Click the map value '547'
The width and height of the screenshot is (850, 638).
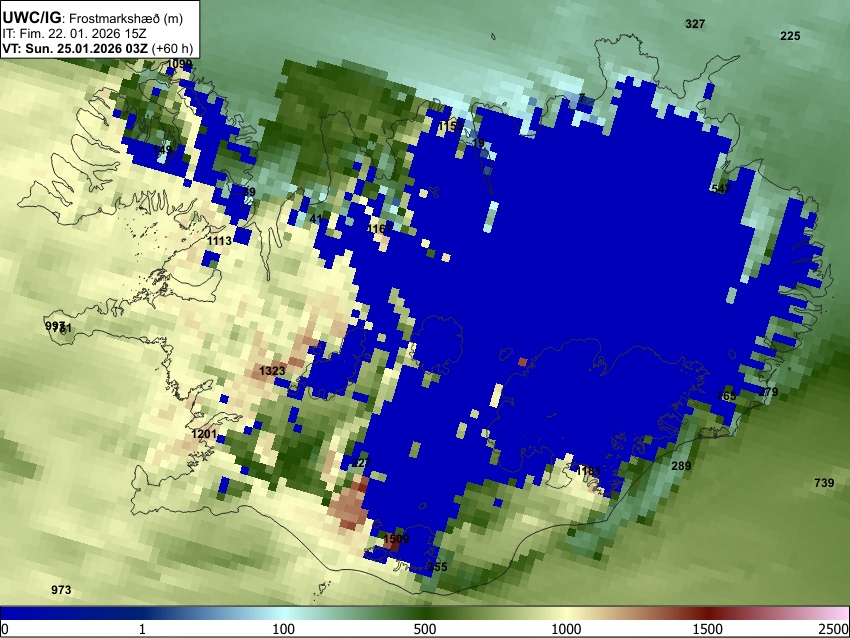click(x=721, y=189)
